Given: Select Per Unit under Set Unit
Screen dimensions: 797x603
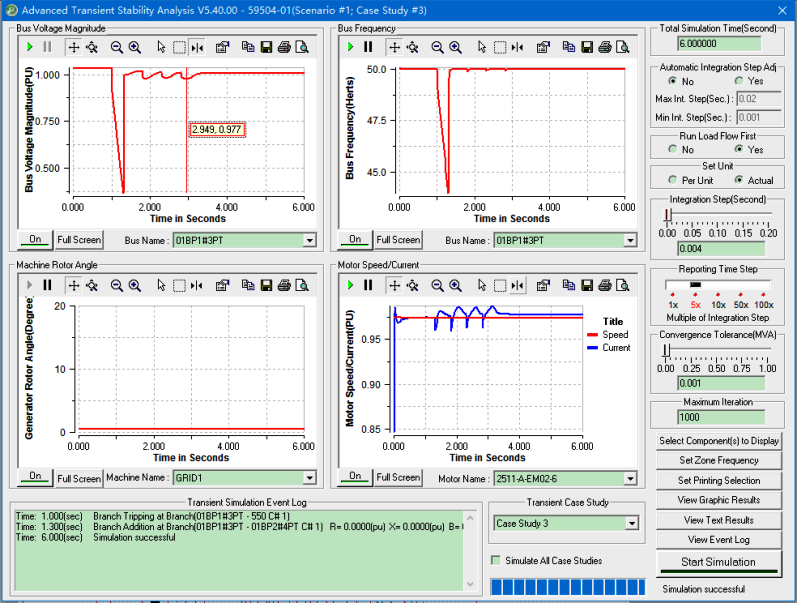Looking at the screenshot, I should pos(673,180).
